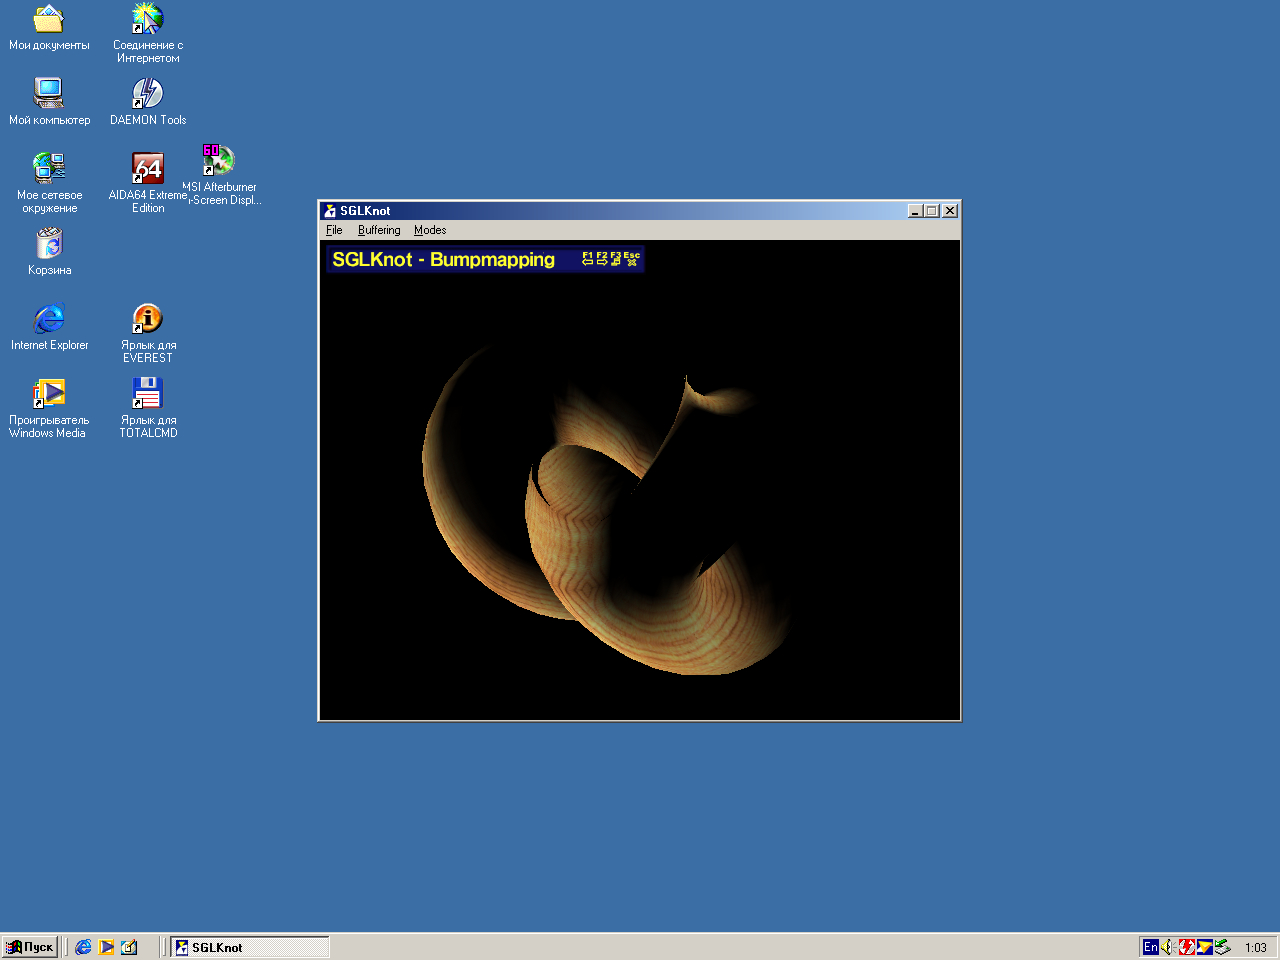Launch Windows Media Player from Quick Launch
The image size is (1280, 960).
pyautogui.click(x=106, y=947)
